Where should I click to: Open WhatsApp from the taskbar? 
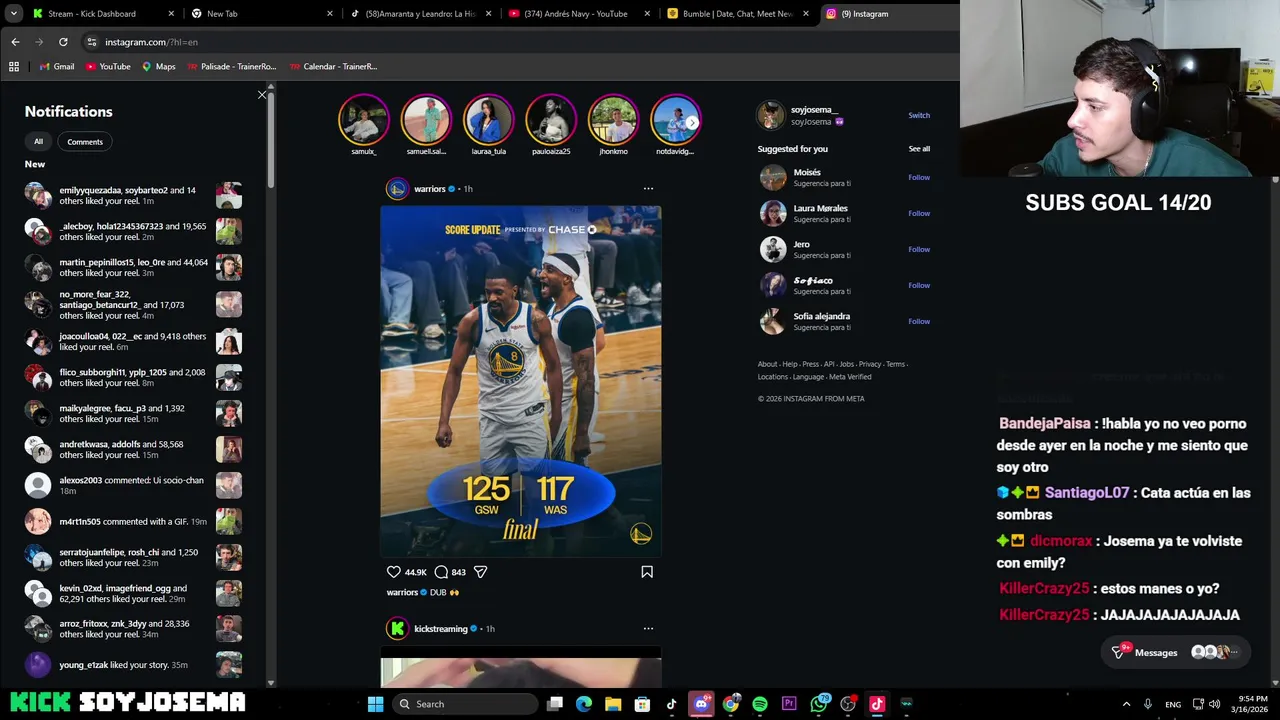[819, 704]
